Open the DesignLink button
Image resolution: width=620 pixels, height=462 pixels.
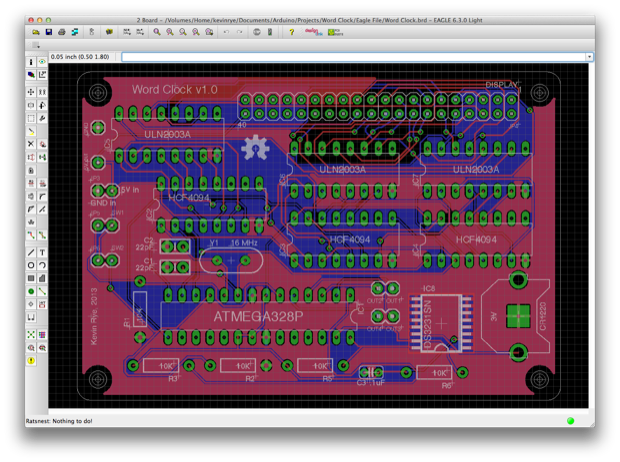pos(313,32)
